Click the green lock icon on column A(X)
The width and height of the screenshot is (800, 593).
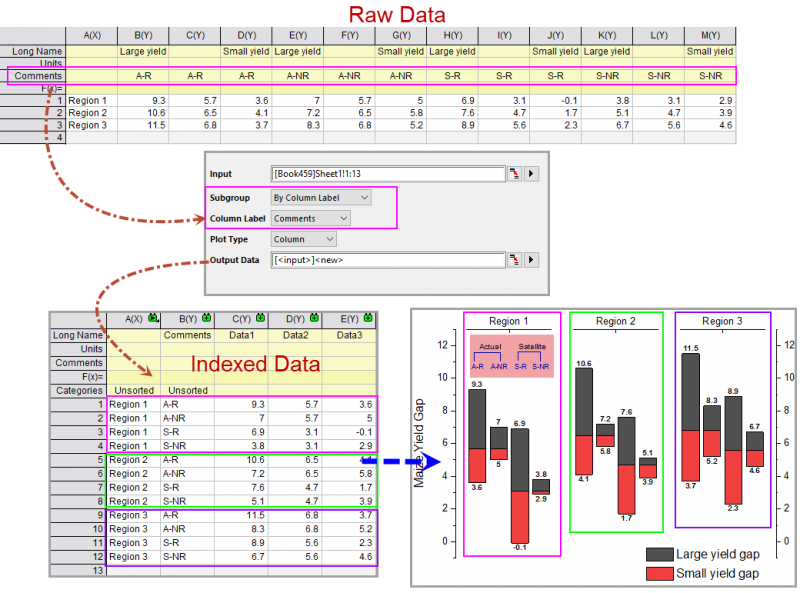pyautogui.click(x=152, y=319)
